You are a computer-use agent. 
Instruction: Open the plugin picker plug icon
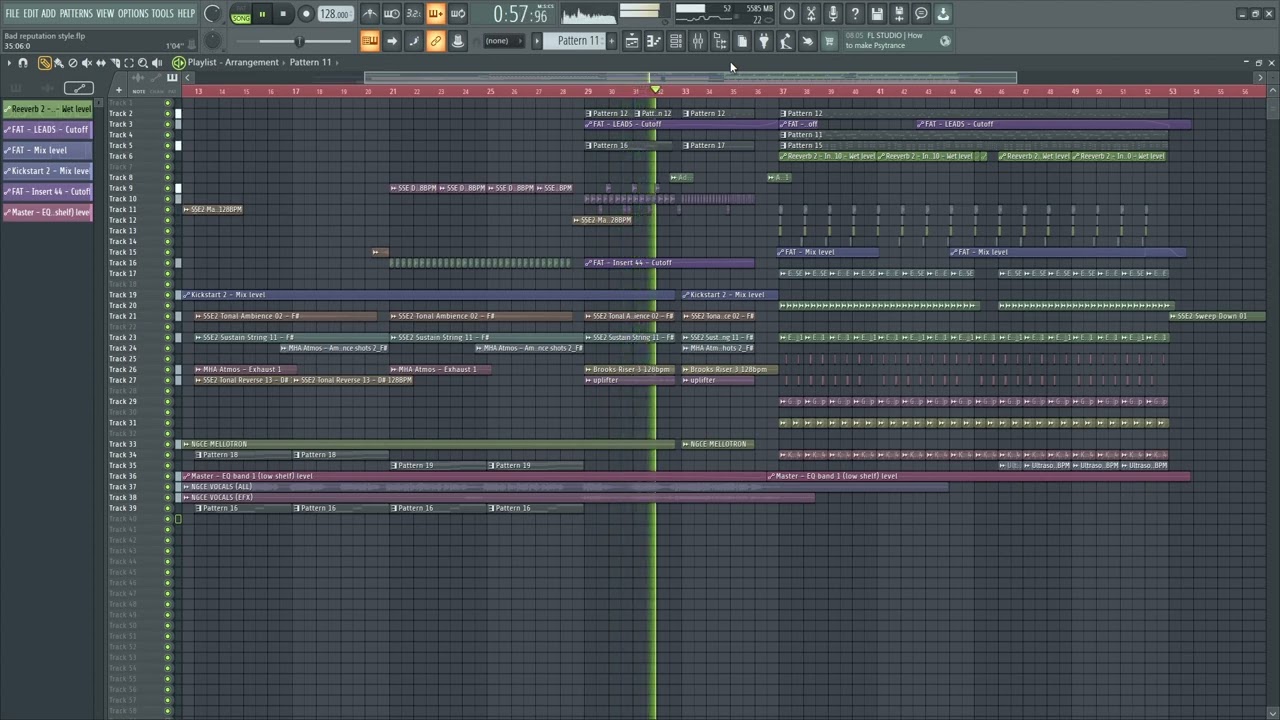coord(764,41)
